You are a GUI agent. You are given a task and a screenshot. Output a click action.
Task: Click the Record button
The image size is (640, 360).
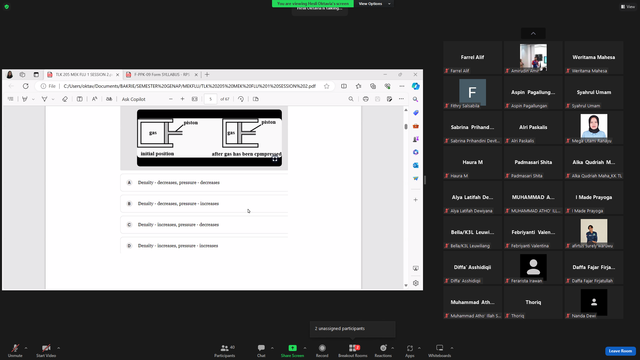click(x=322, y=350)
